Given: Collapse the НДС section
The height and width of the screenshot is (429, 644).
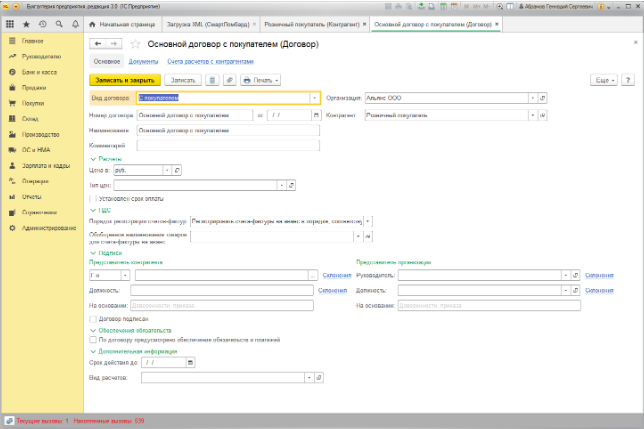Looking at the screenshot, I should point(101,211).
